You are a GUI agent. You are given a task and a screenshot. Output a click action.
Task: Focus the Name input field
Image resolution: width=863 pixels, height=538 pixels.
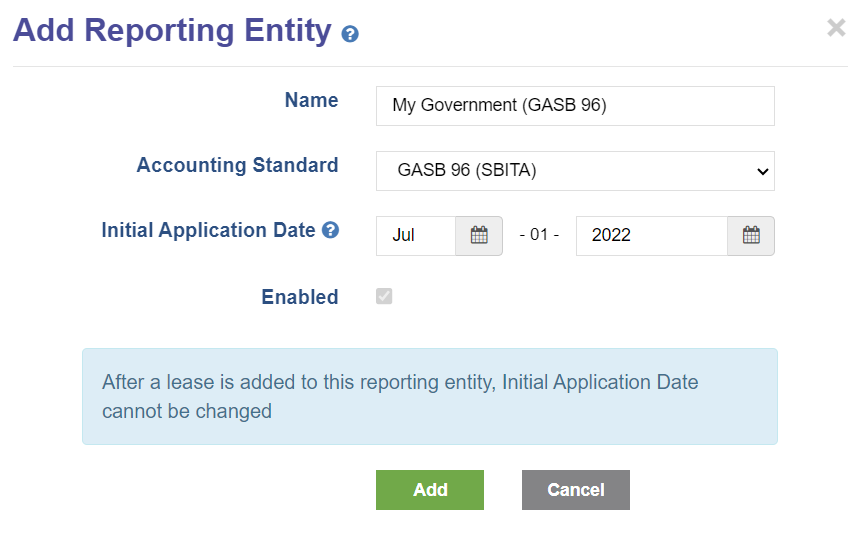point(575,106)
